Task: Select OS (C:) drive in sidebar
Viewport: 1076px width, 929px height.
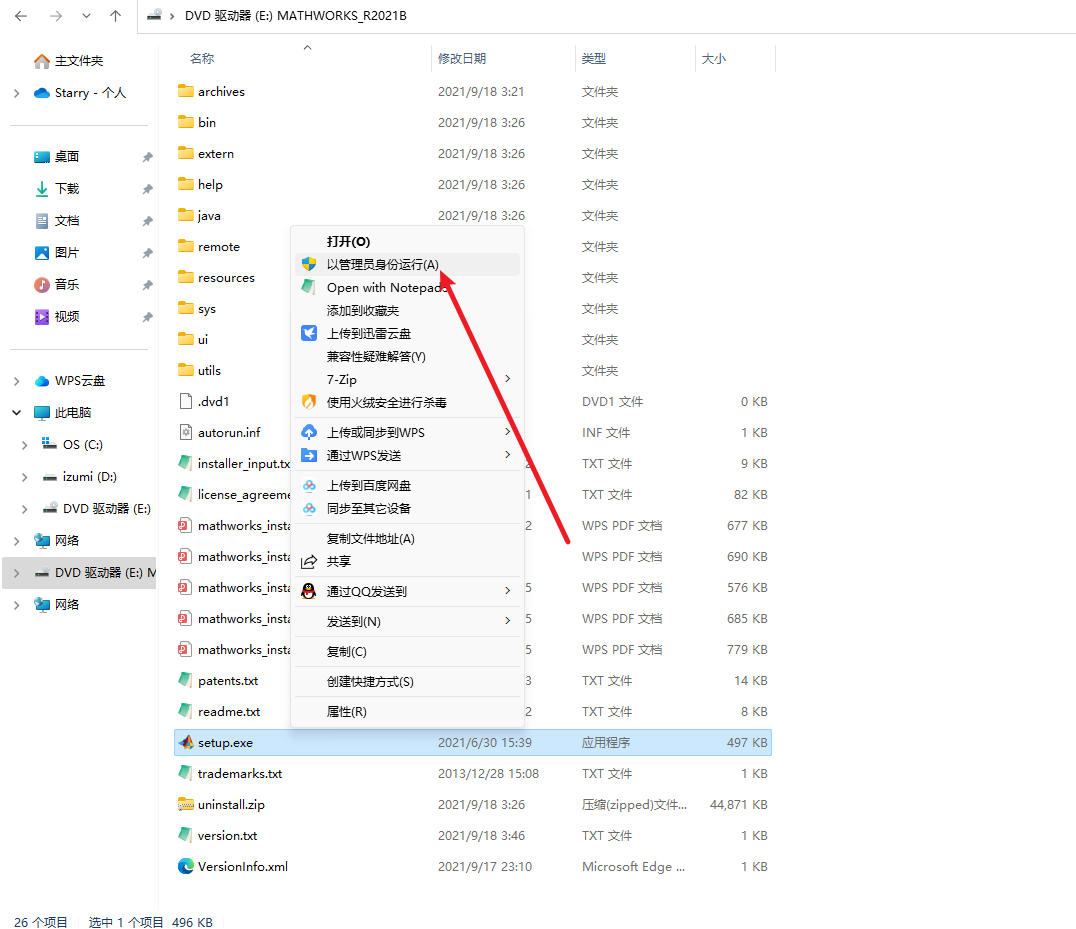Action: click(x=82, y=445)
